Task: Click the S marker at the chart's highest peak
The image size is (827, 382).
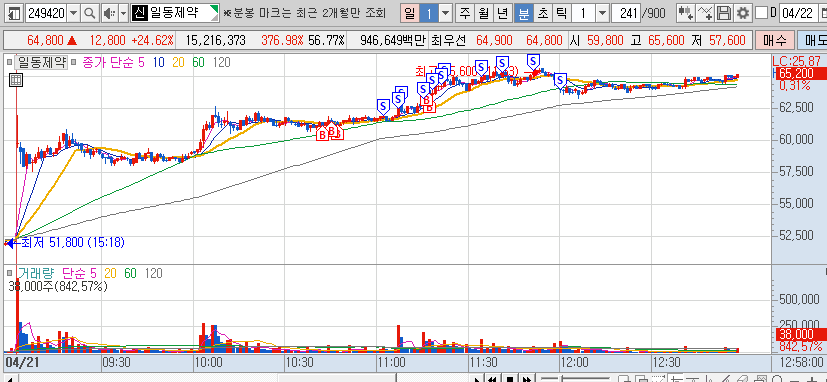Action: (x=534, y=61)
